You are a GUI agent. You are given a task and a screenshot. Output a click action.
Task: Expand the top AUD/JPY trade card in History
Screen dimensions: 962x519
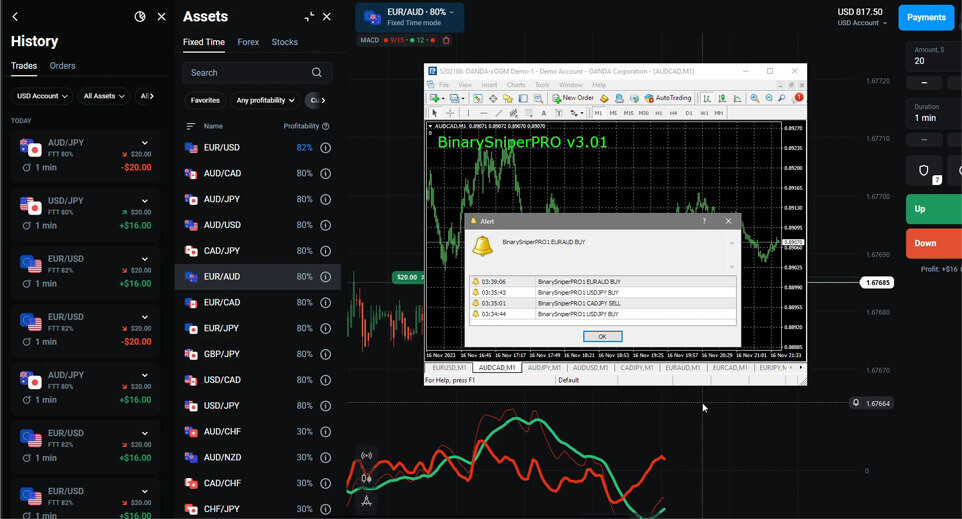(145, 143)
